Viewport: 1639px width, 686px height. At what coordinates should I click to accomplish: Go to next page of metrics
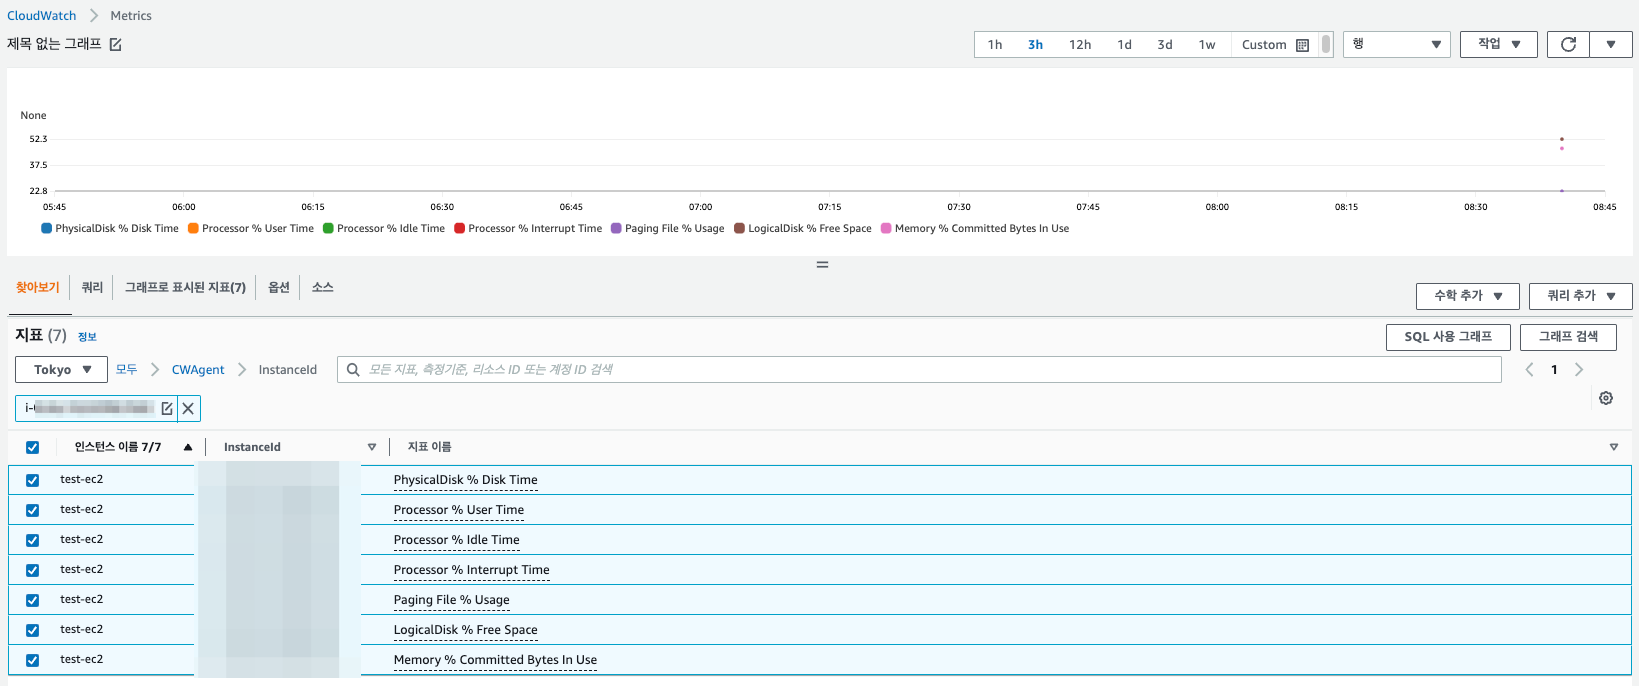tap(1579, 370)
